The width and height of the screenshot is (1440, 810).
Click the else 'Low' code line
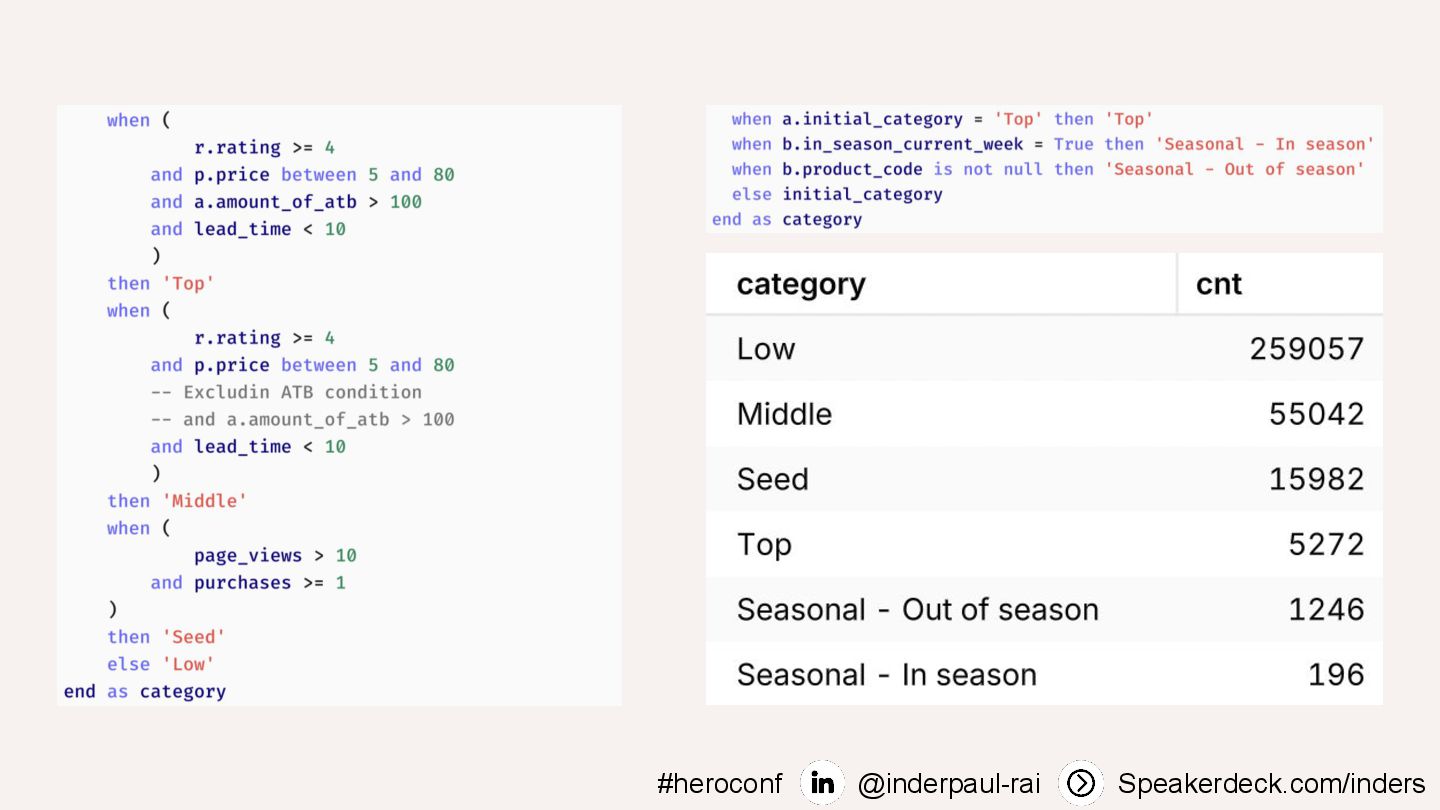(161, 664)
